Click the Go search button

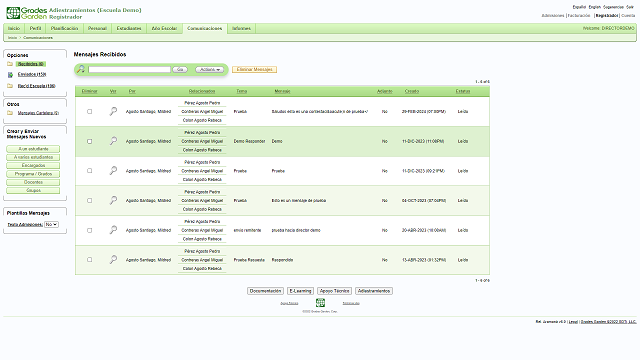point(180,69)
